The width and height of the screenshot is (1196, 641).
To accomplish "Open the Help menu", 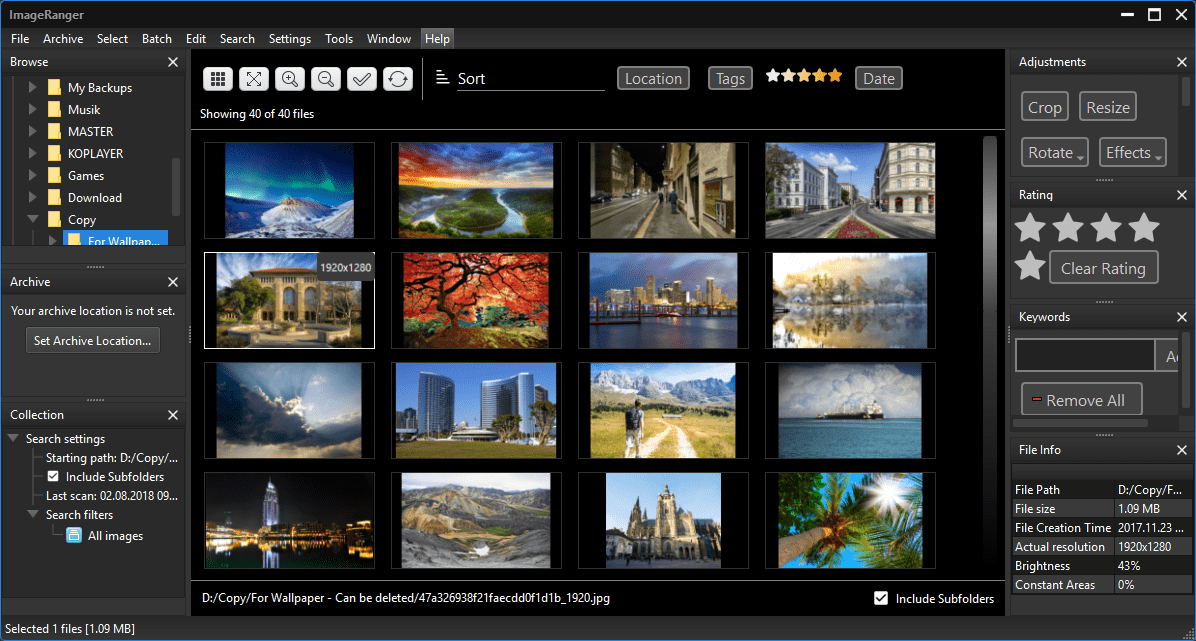I will (x=438, y=39).
